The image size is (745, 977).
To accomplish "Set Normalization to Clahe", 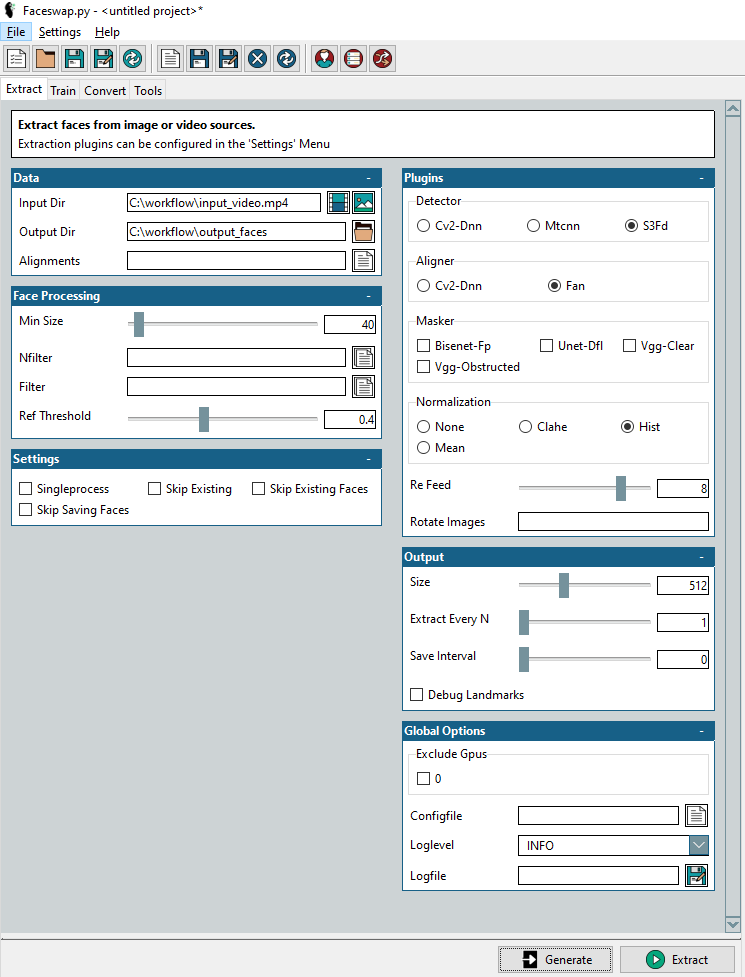I will [x=526, y=426].
